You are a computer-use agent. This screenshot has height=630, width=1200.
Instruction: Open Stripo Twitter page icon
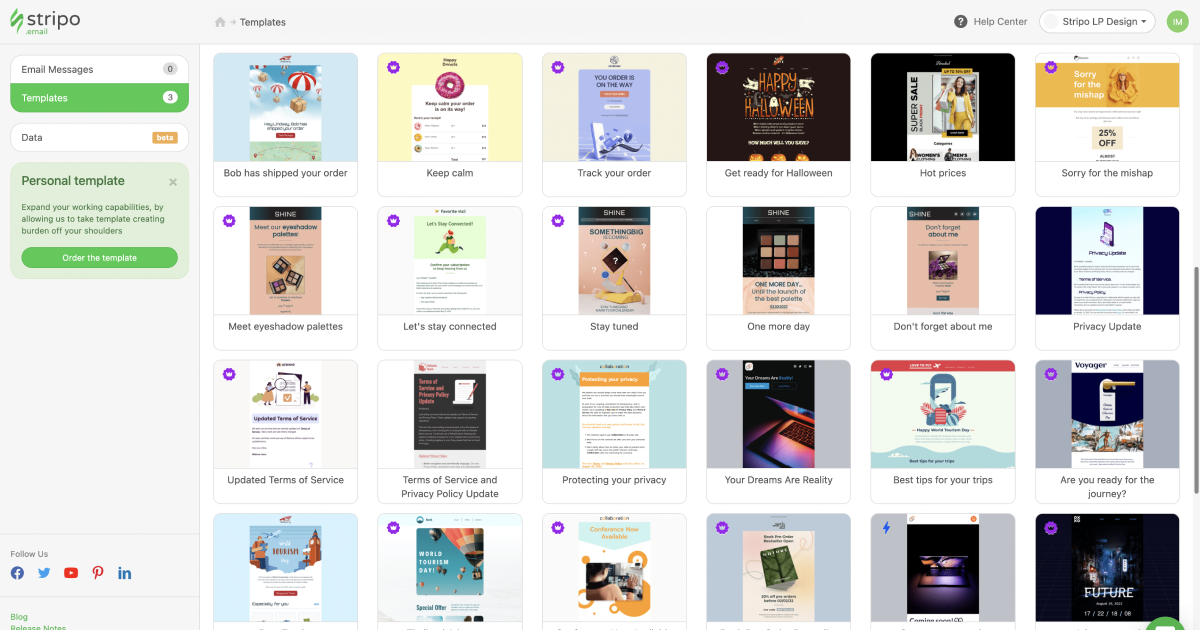pyautogui.click(x=44, y=573)
